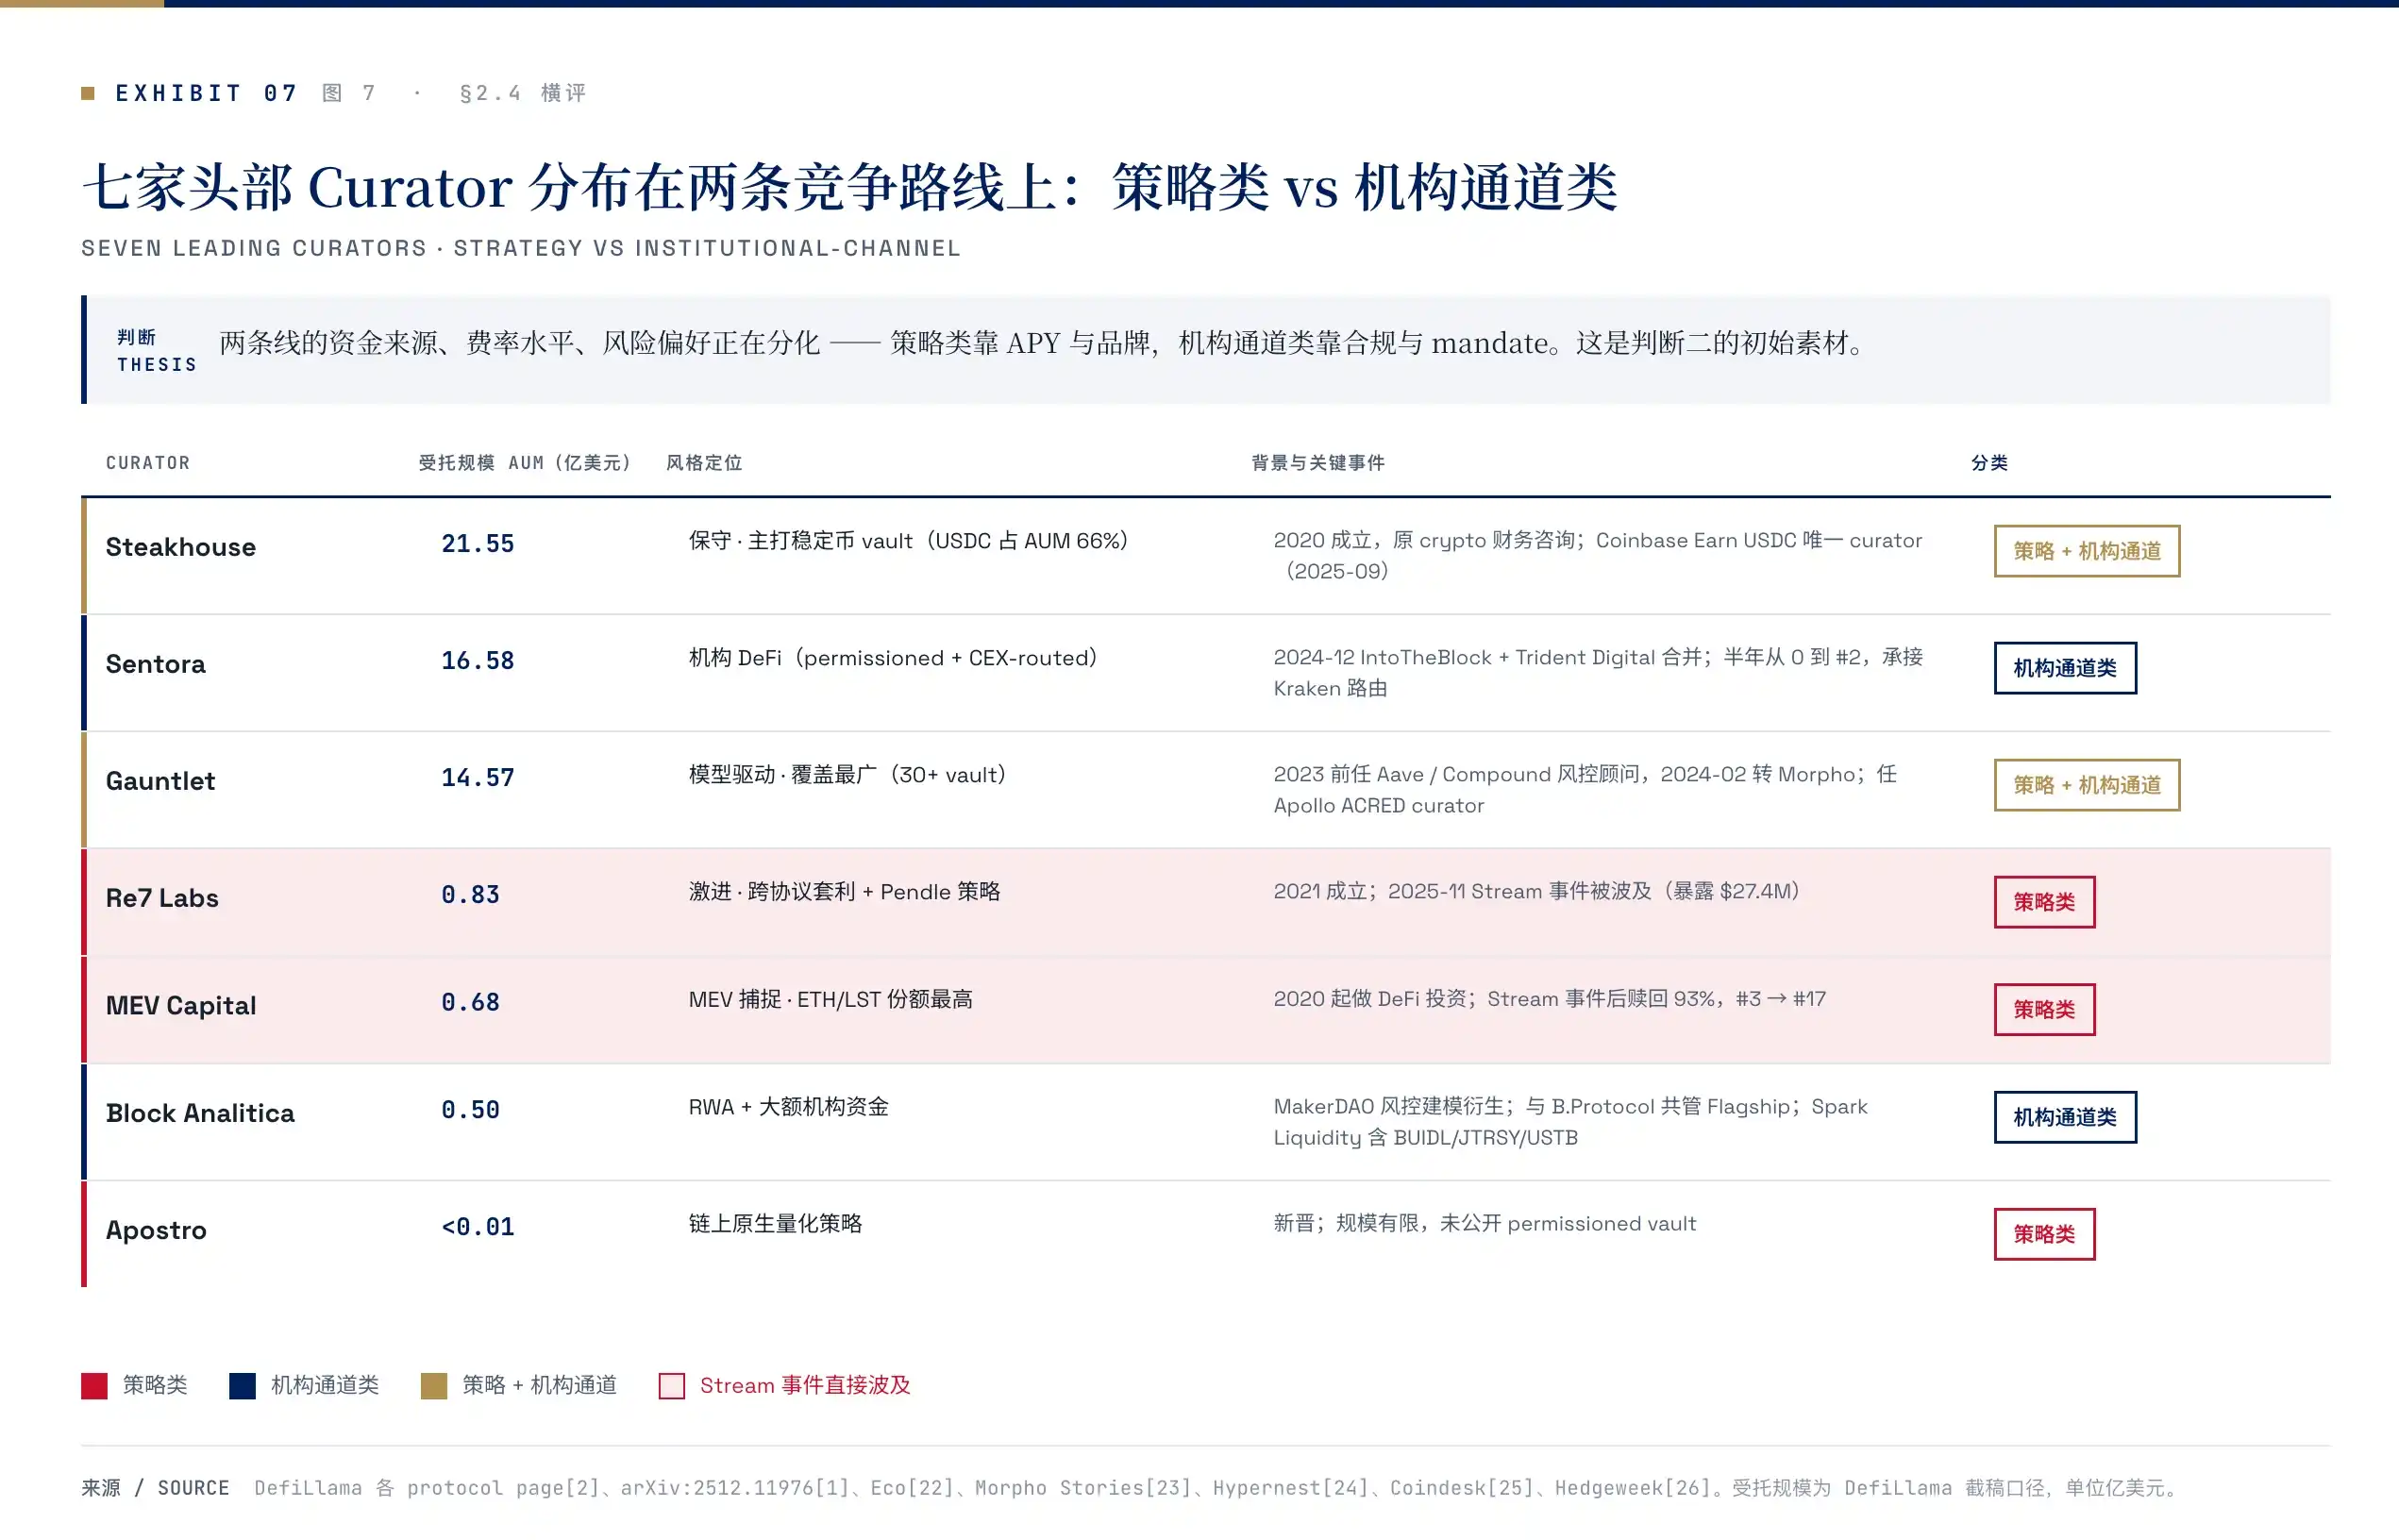Click Steakhouse's background text about Coinbase Earn USDC
This screenshot has height=1540, width=2399.
coord(1598,556)
